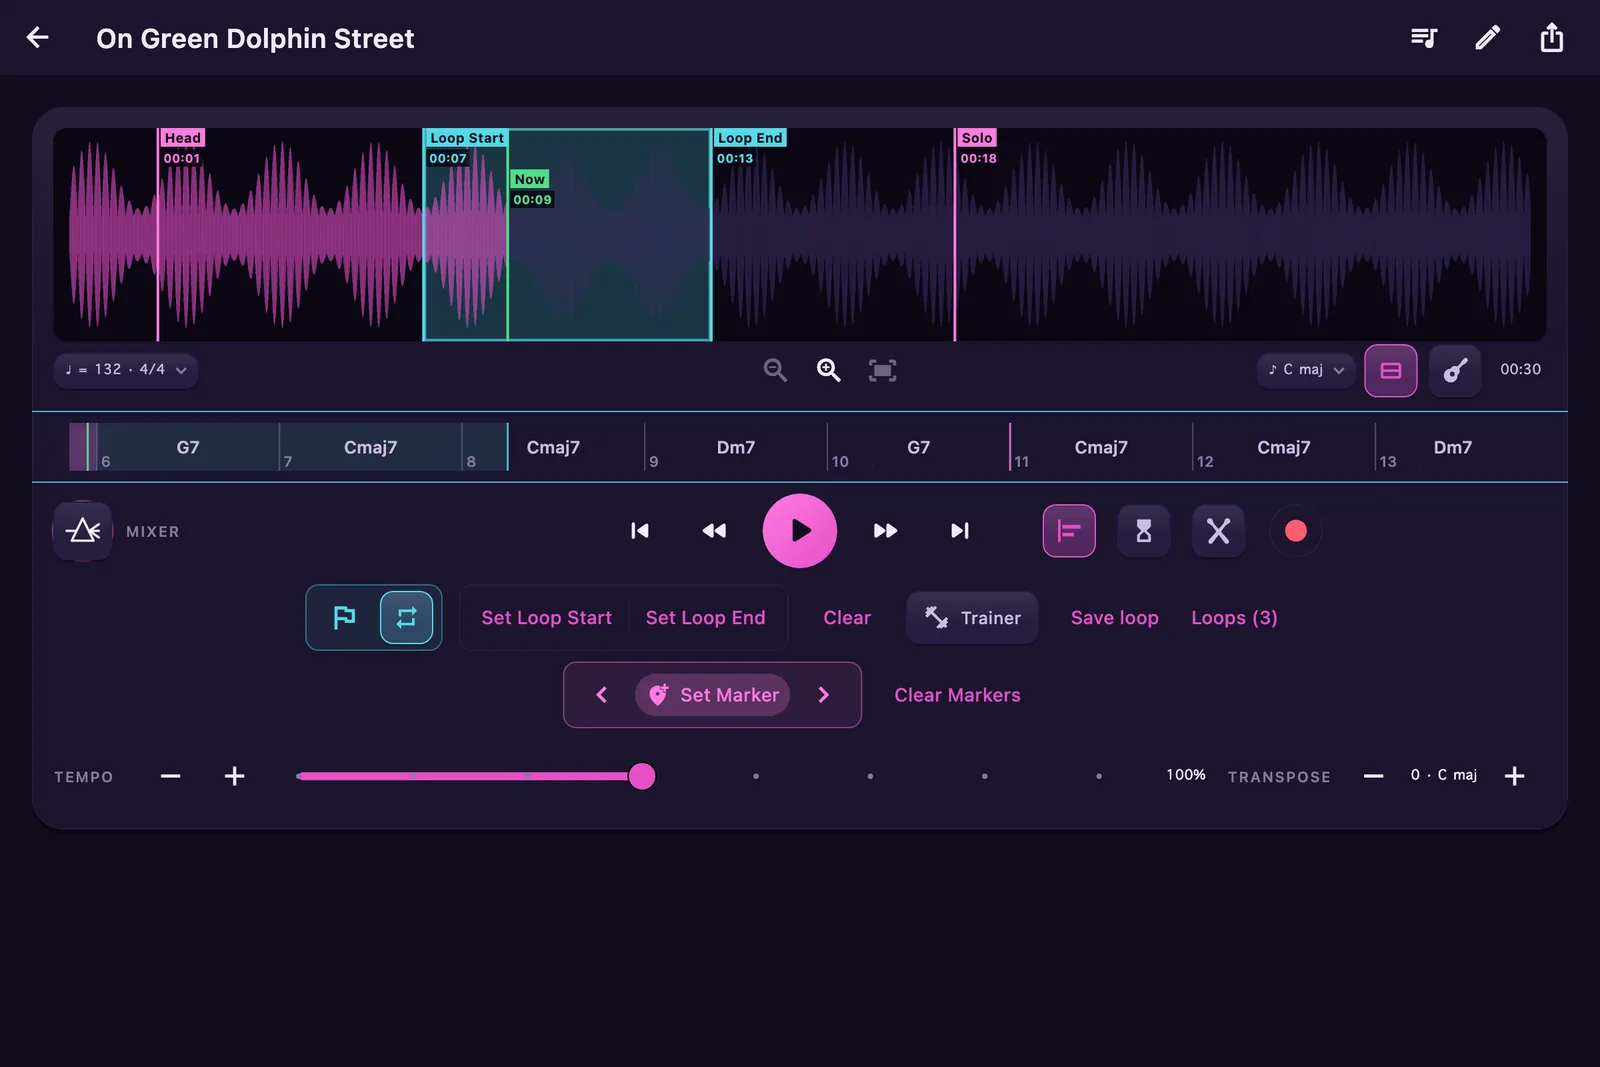Fit waveform to screen icon
Viewport: 1600px width, 1067px height.
882,370
